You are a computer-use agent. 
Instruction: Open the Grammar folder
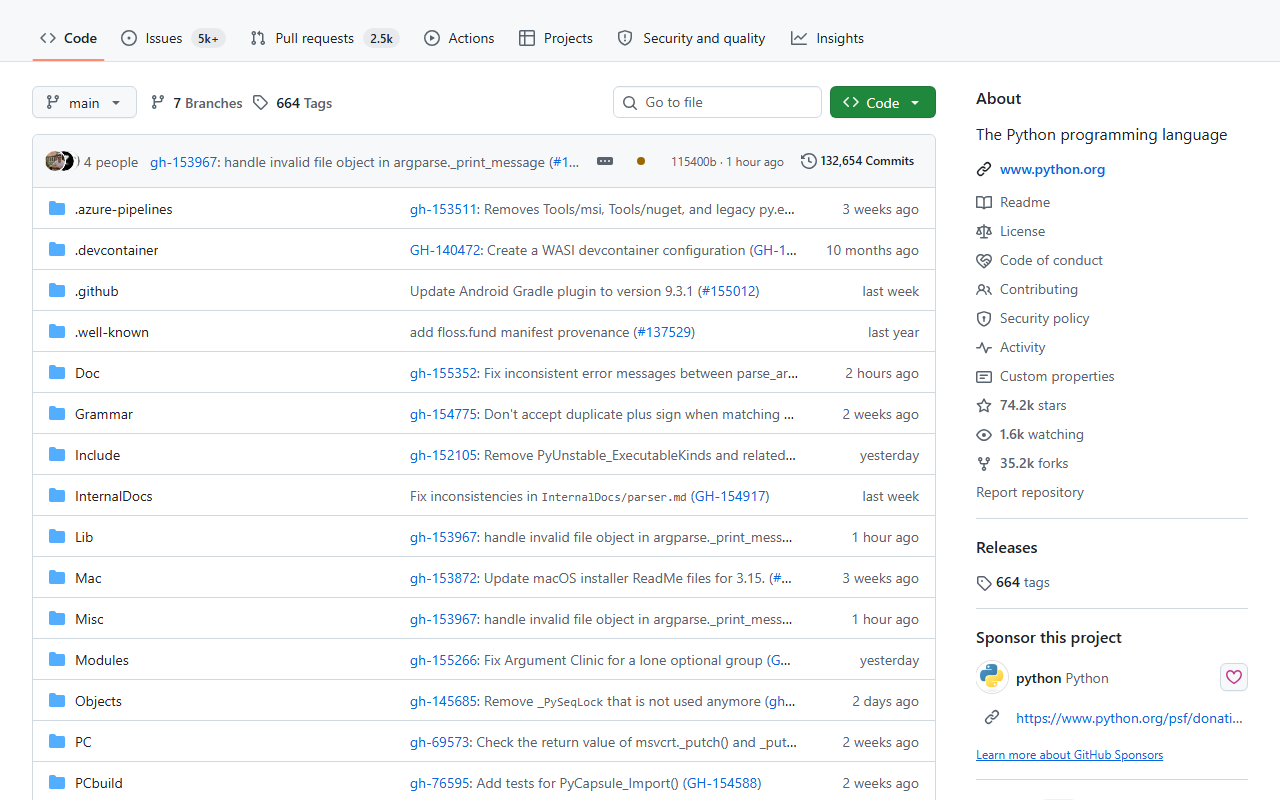click(x=104, y=414)
